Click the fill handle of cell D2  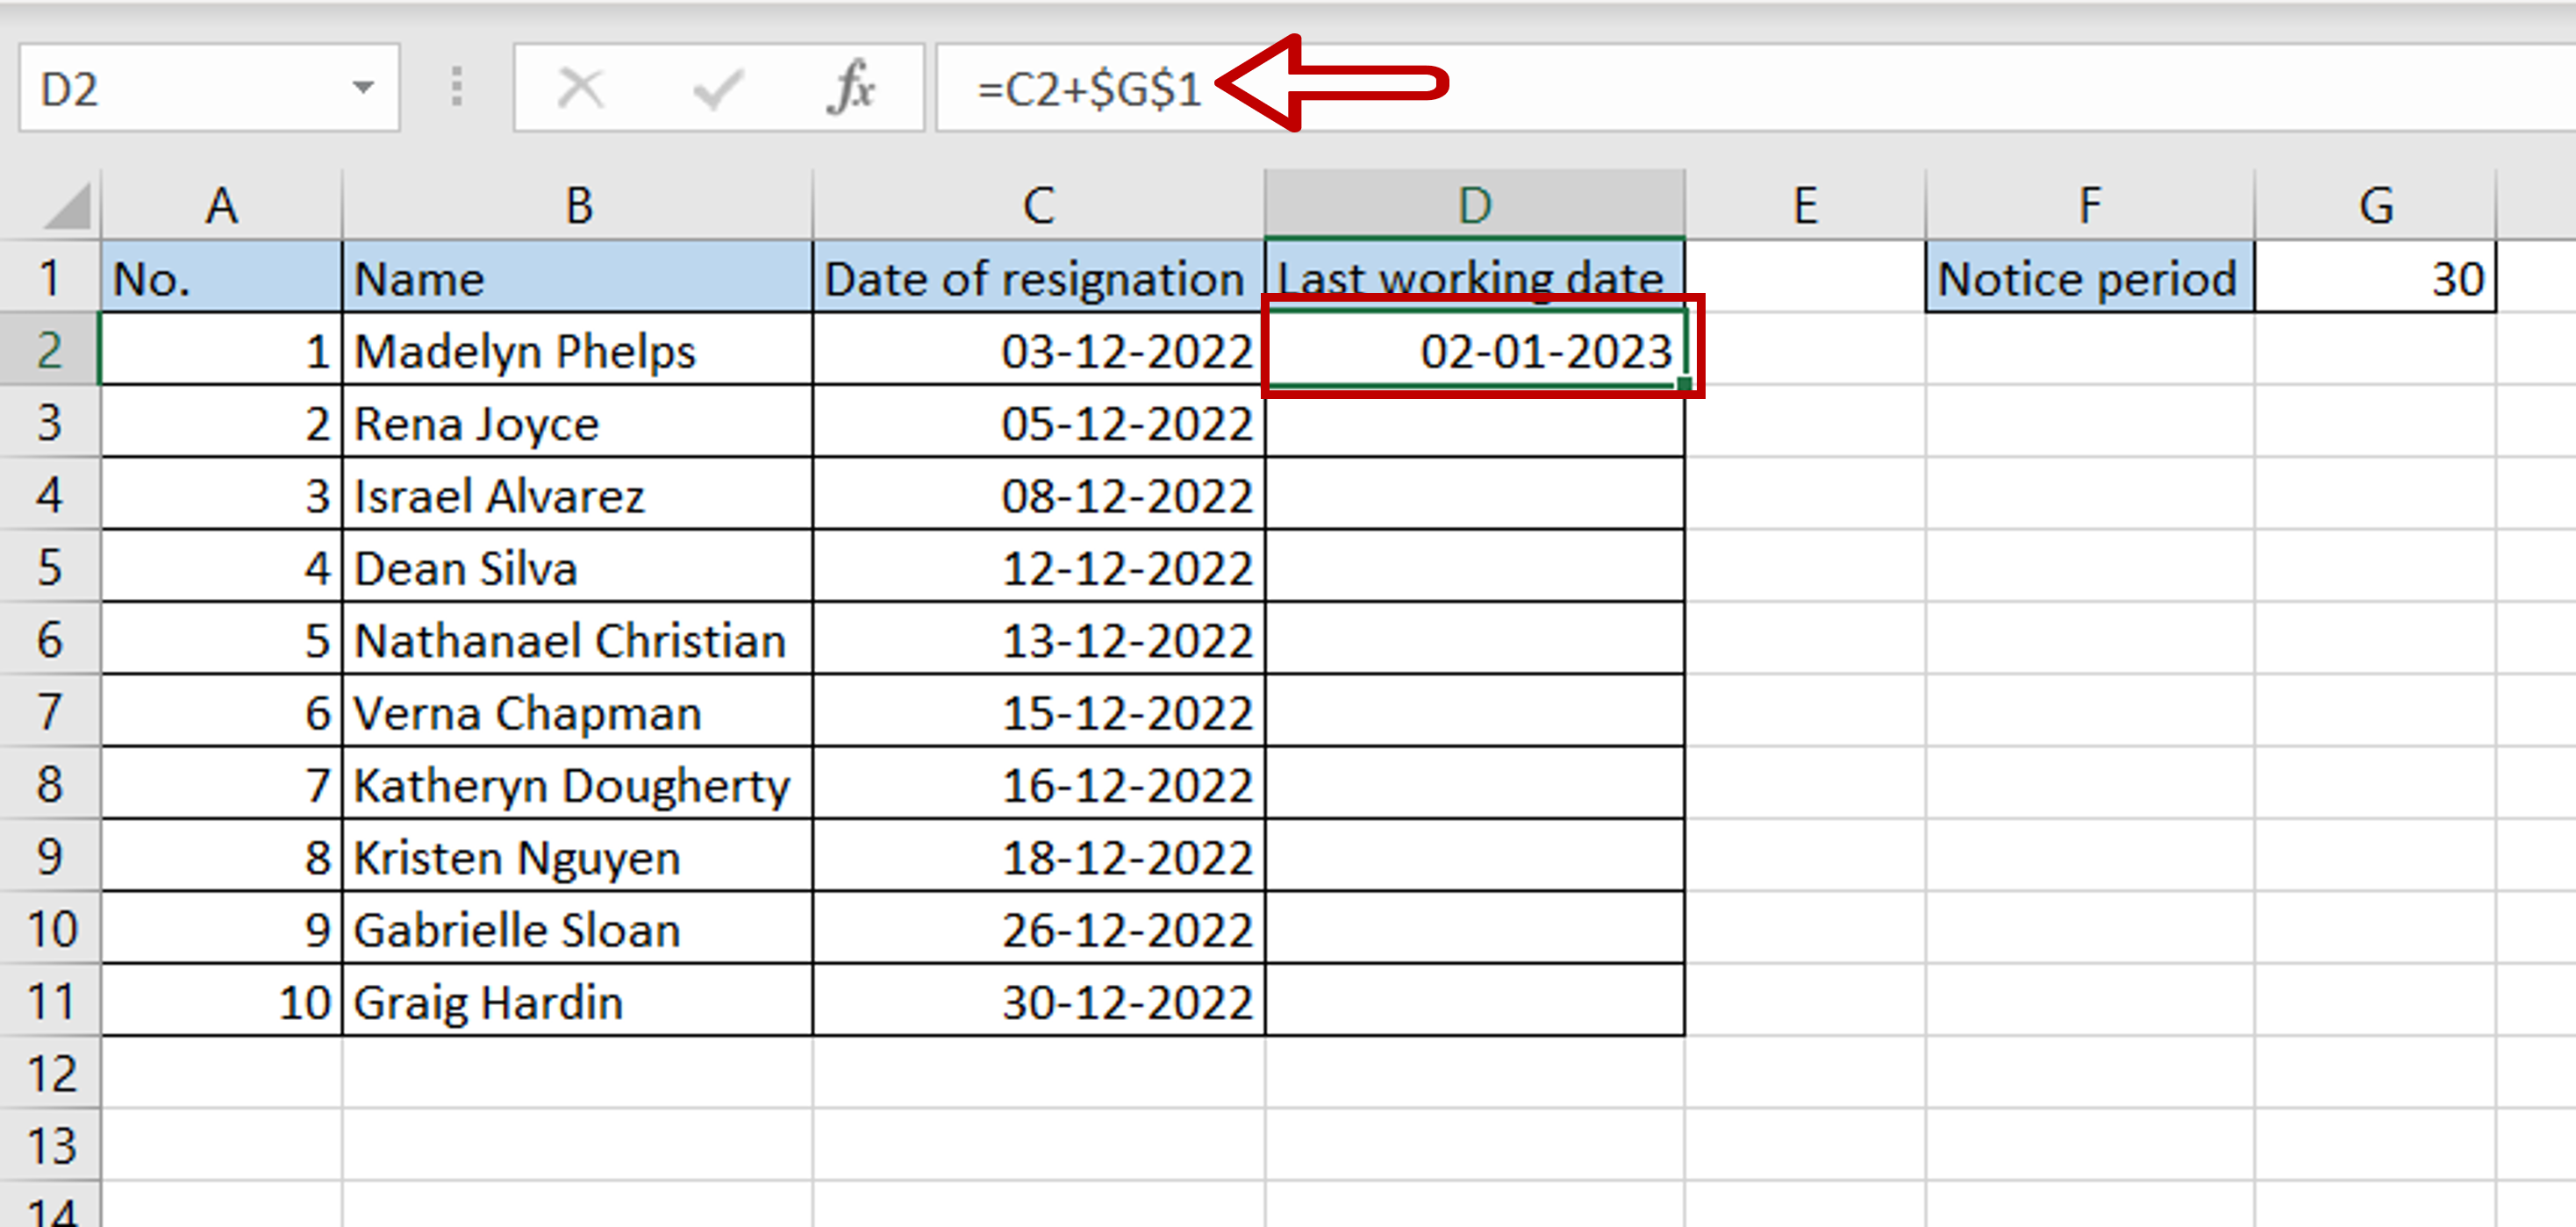point(1685,383)
